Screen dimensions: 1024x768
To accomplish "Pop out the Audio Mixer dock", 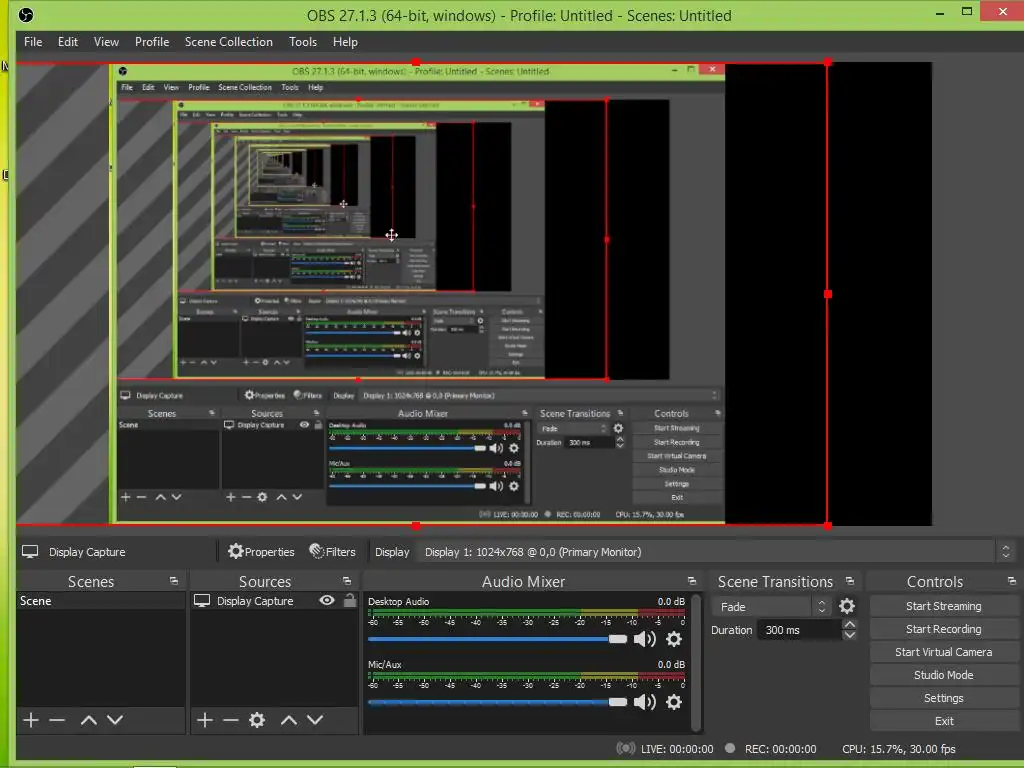I will coord(692,581).
